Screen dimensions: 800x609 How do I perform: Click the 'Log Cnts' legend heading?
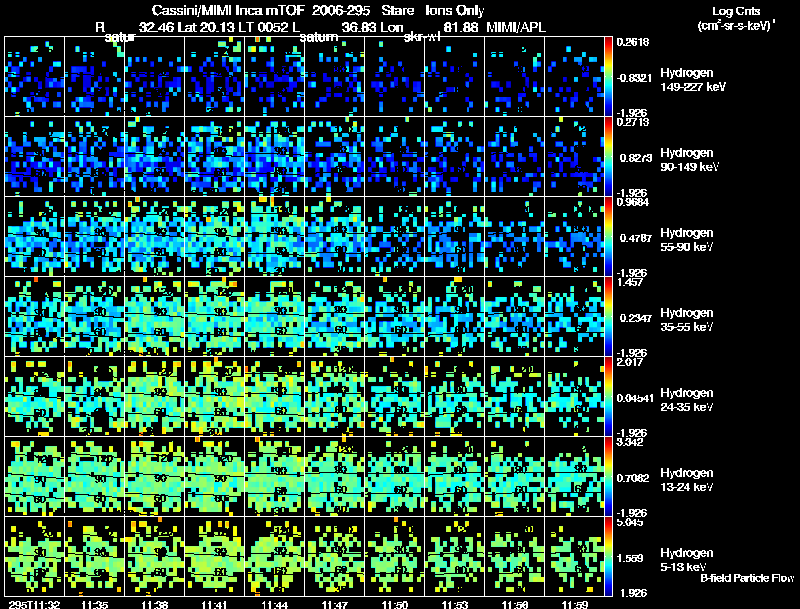[x=736, y=11]
